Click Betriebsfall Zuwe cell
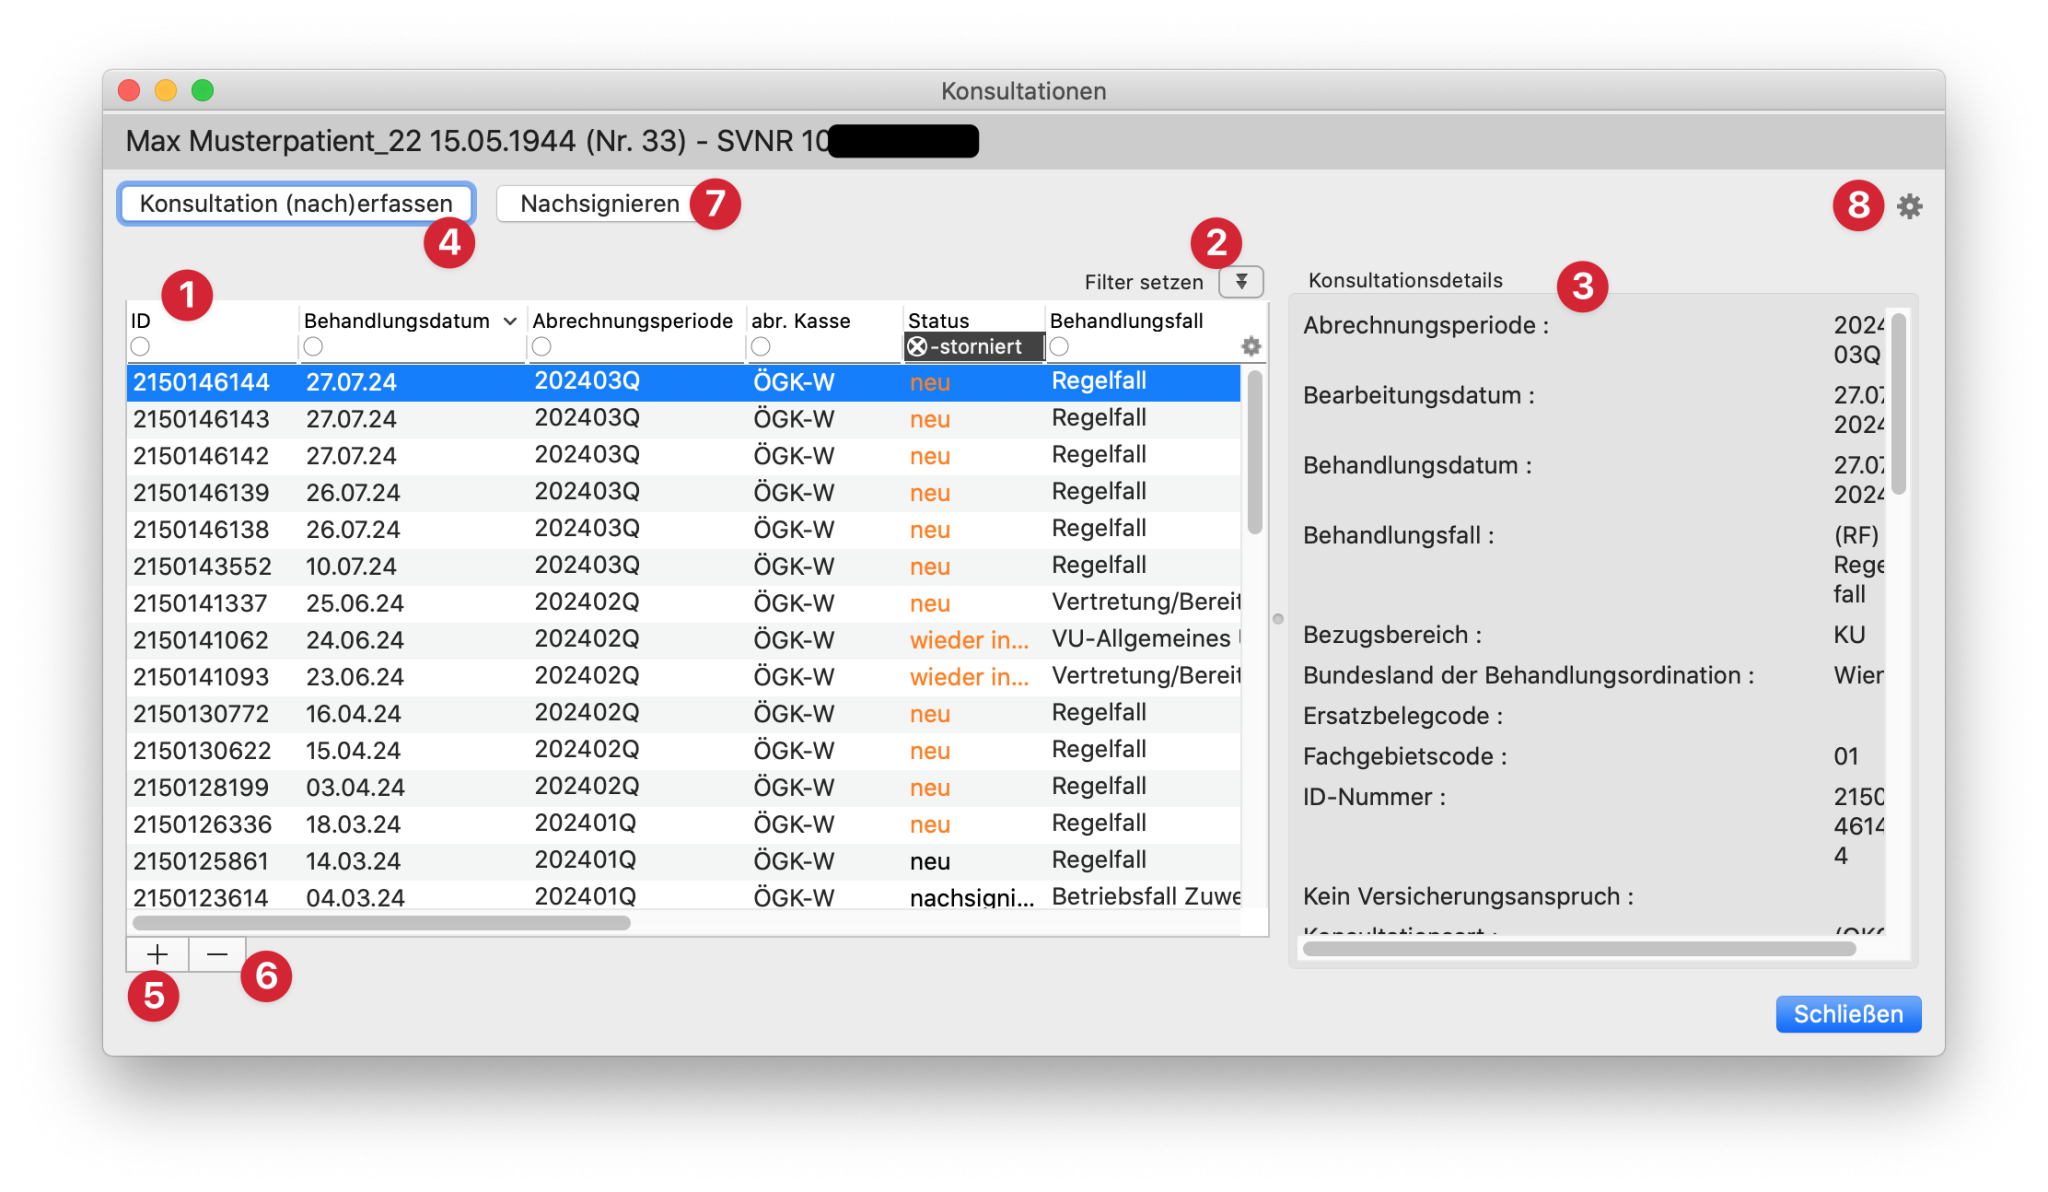The image size is (2048, 1192). [x=1146, y=897]
